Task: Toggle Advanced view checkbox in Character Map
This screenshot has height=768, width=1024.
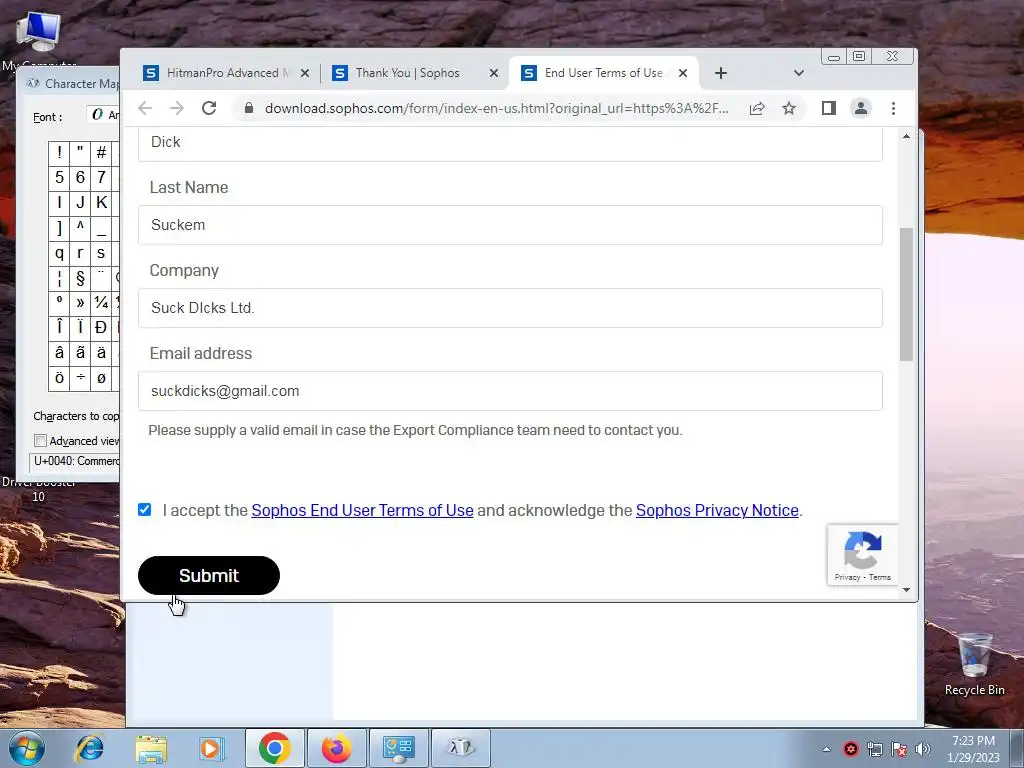Action: point(40,441)
